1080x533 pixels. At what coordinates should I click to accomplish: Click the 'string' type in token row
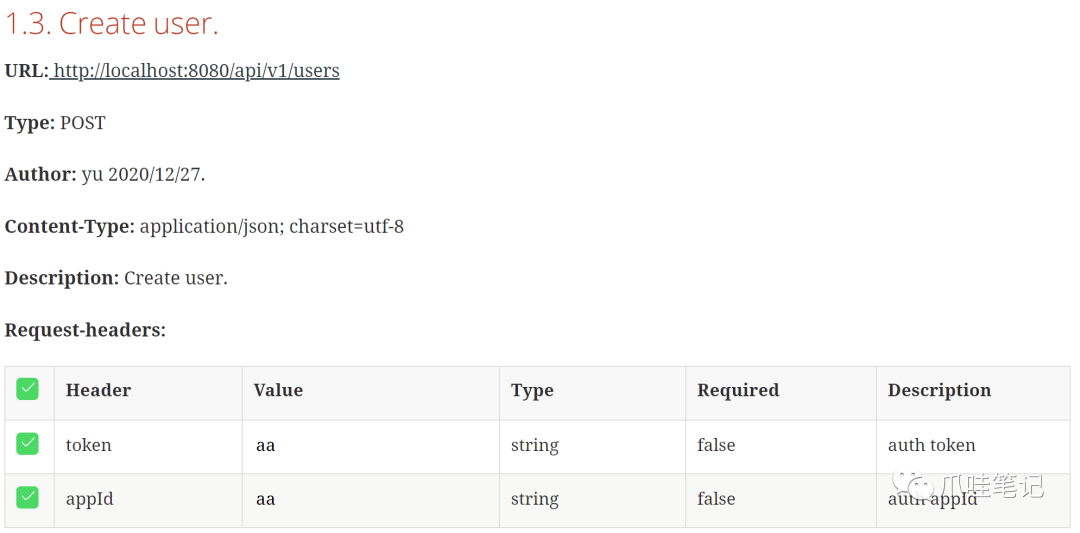coord(534,446)
